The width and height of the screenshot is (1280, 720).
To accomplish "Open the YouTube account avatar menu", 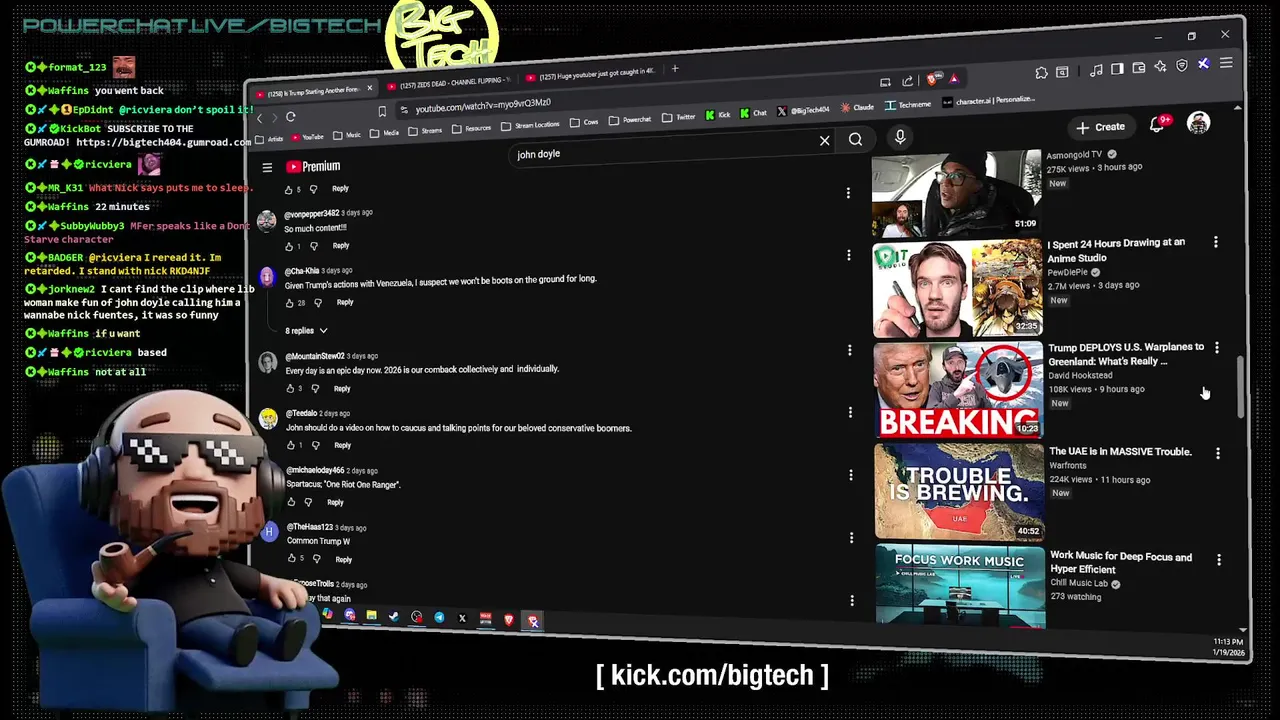I will (x=1198, y=123).
